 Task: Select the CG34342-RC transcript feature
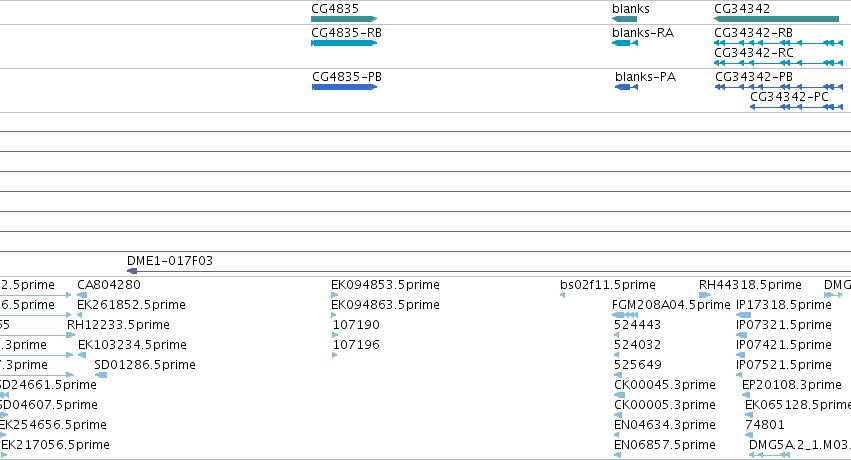(x=779, y=63)
